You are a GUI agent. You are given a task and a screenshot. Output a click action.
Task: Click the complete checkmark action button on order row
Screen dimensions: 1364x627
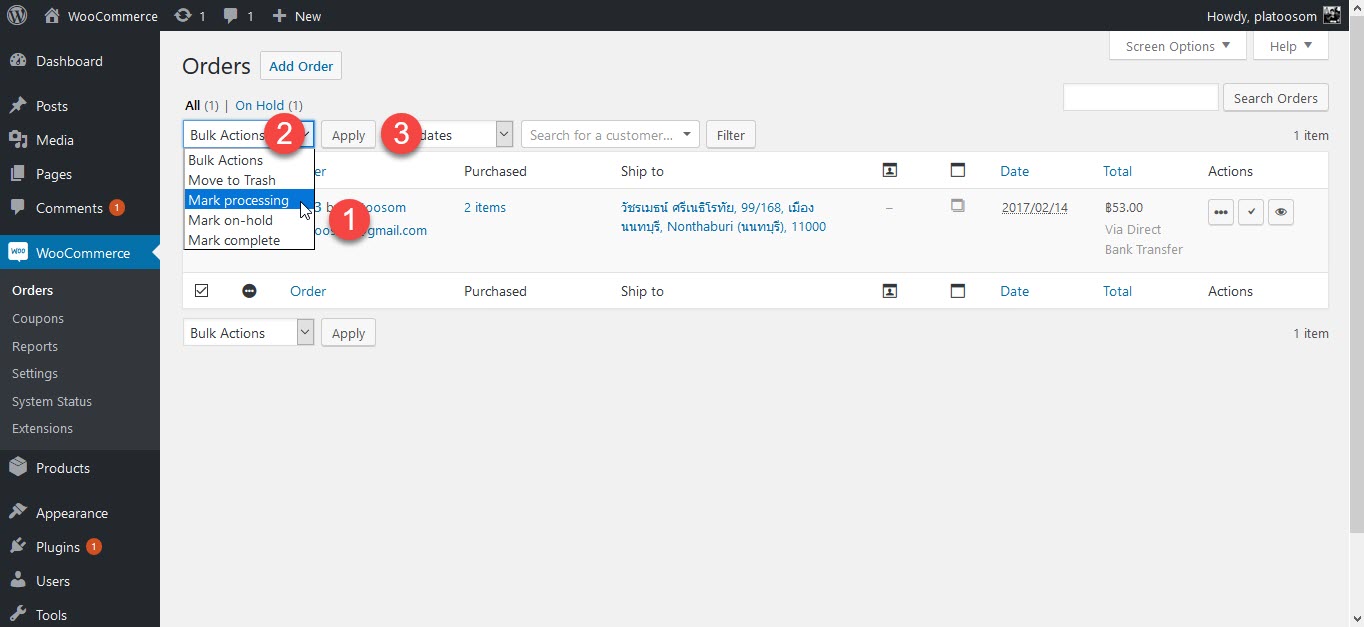tap(1251, 212)
